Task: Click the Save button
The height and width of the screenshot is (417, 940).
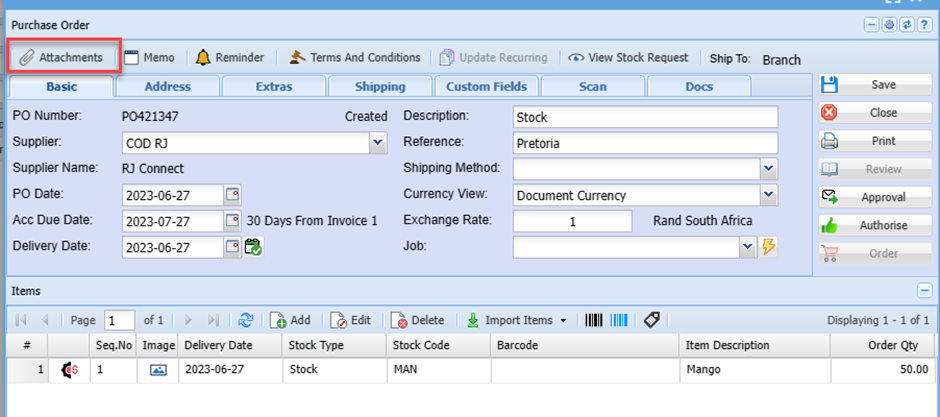Action: [x=872, y=85]
